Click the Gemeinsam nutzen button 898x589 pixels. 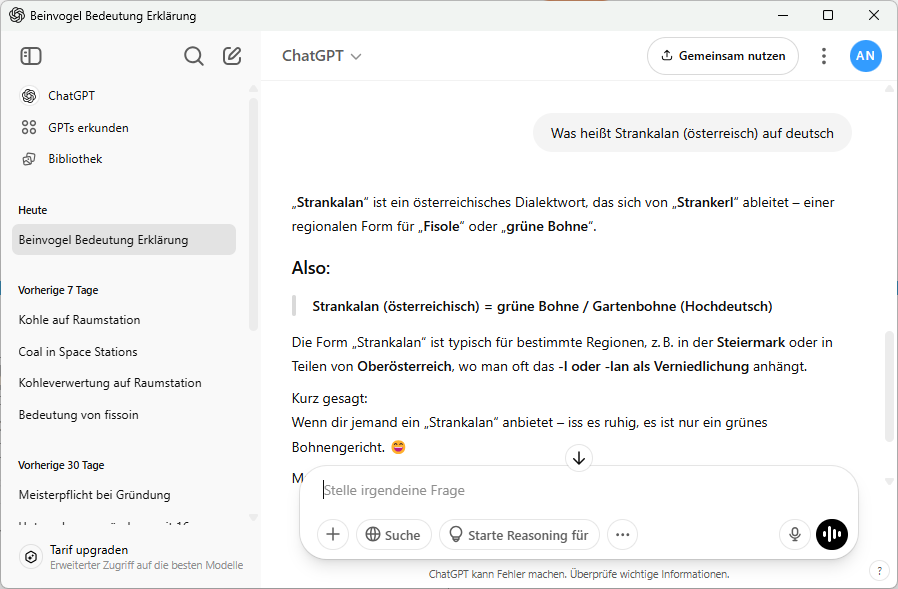click(x=723, y=56)
